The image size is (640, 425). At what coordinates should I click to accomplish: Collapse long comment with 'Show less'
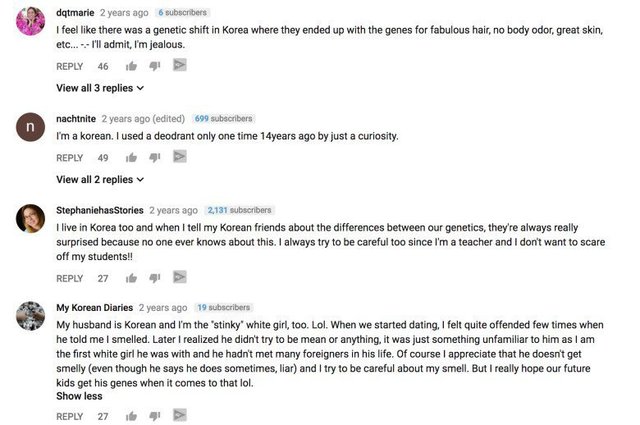[x=79, y=396]
